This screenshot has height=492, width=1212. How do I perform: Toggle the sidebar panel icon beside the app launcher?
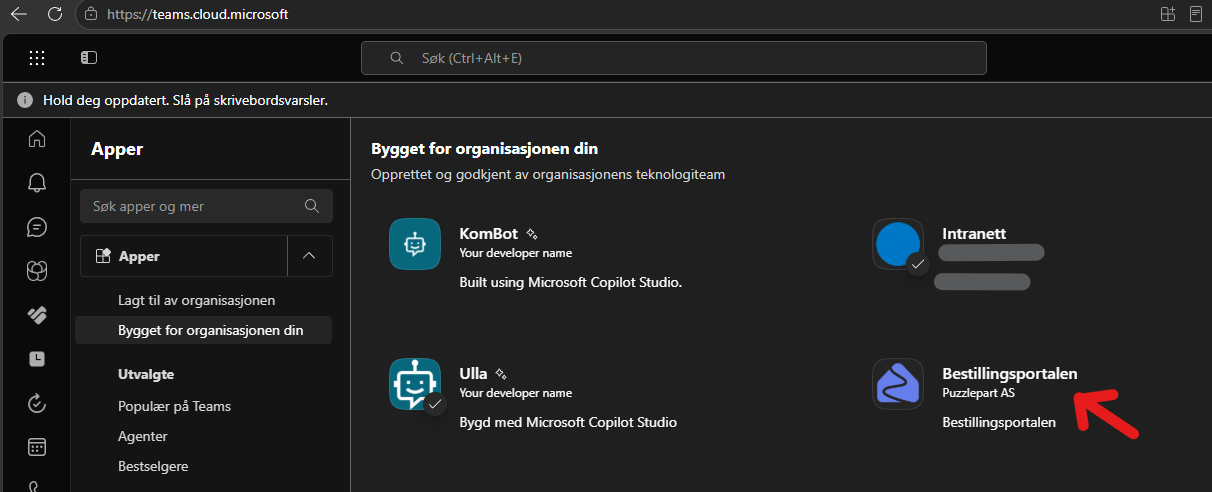[89, 58]
